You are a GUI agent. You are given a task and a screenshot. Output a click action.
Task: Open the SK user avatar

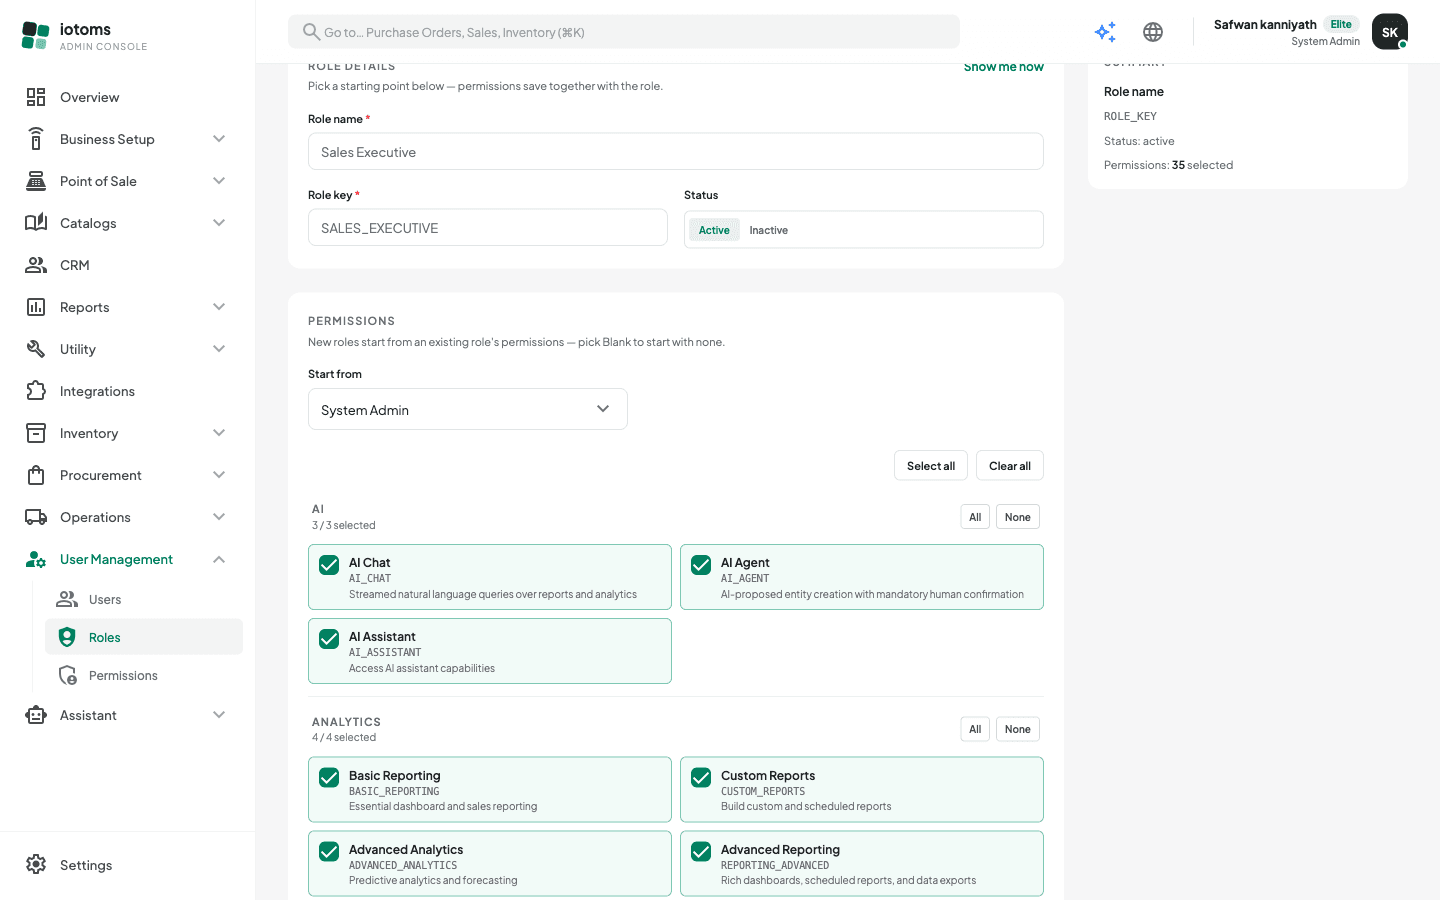coord(1390,32)
